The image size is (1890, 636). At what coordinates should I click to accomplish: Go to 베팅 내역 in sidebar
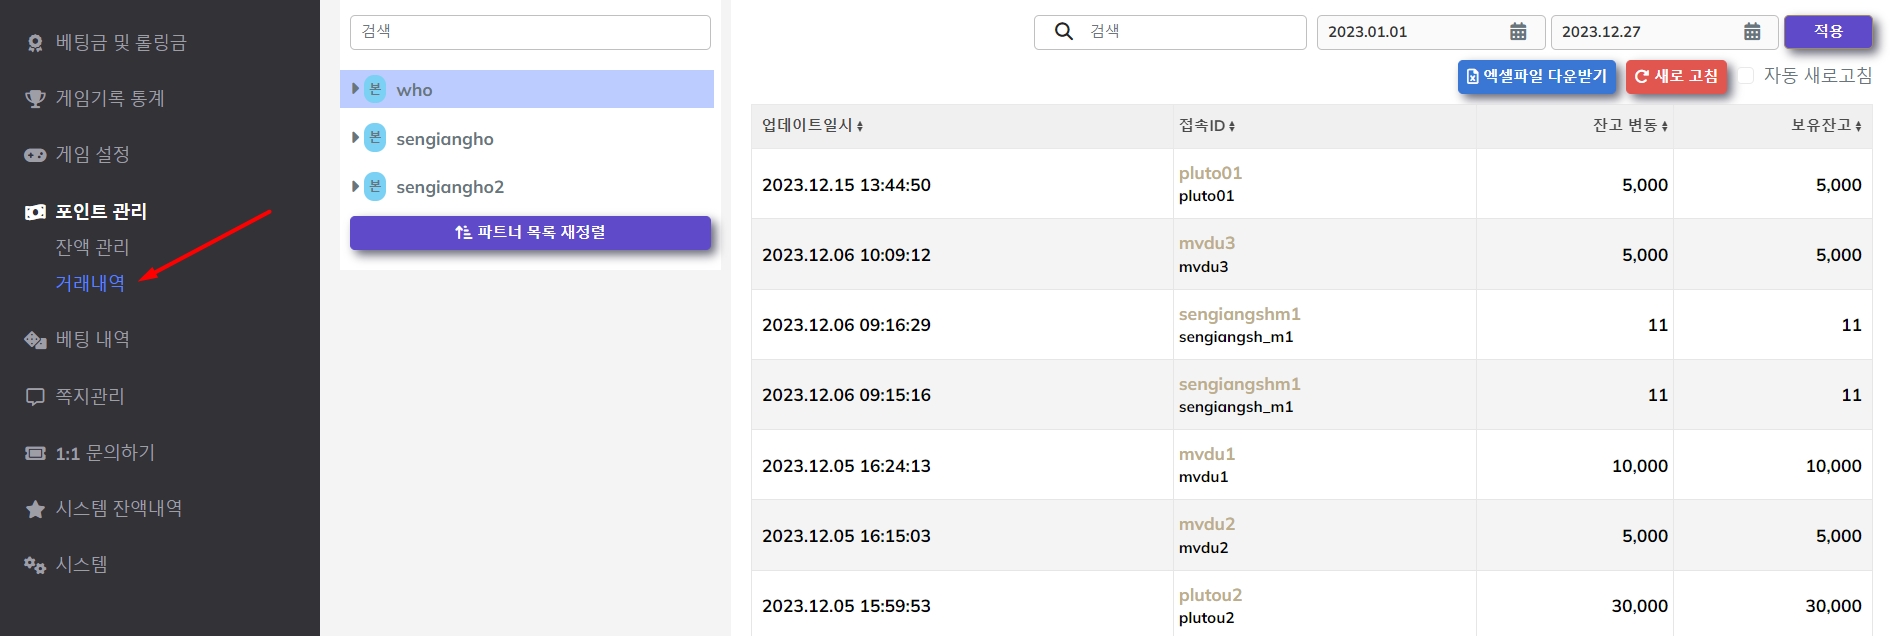(92, 340)
